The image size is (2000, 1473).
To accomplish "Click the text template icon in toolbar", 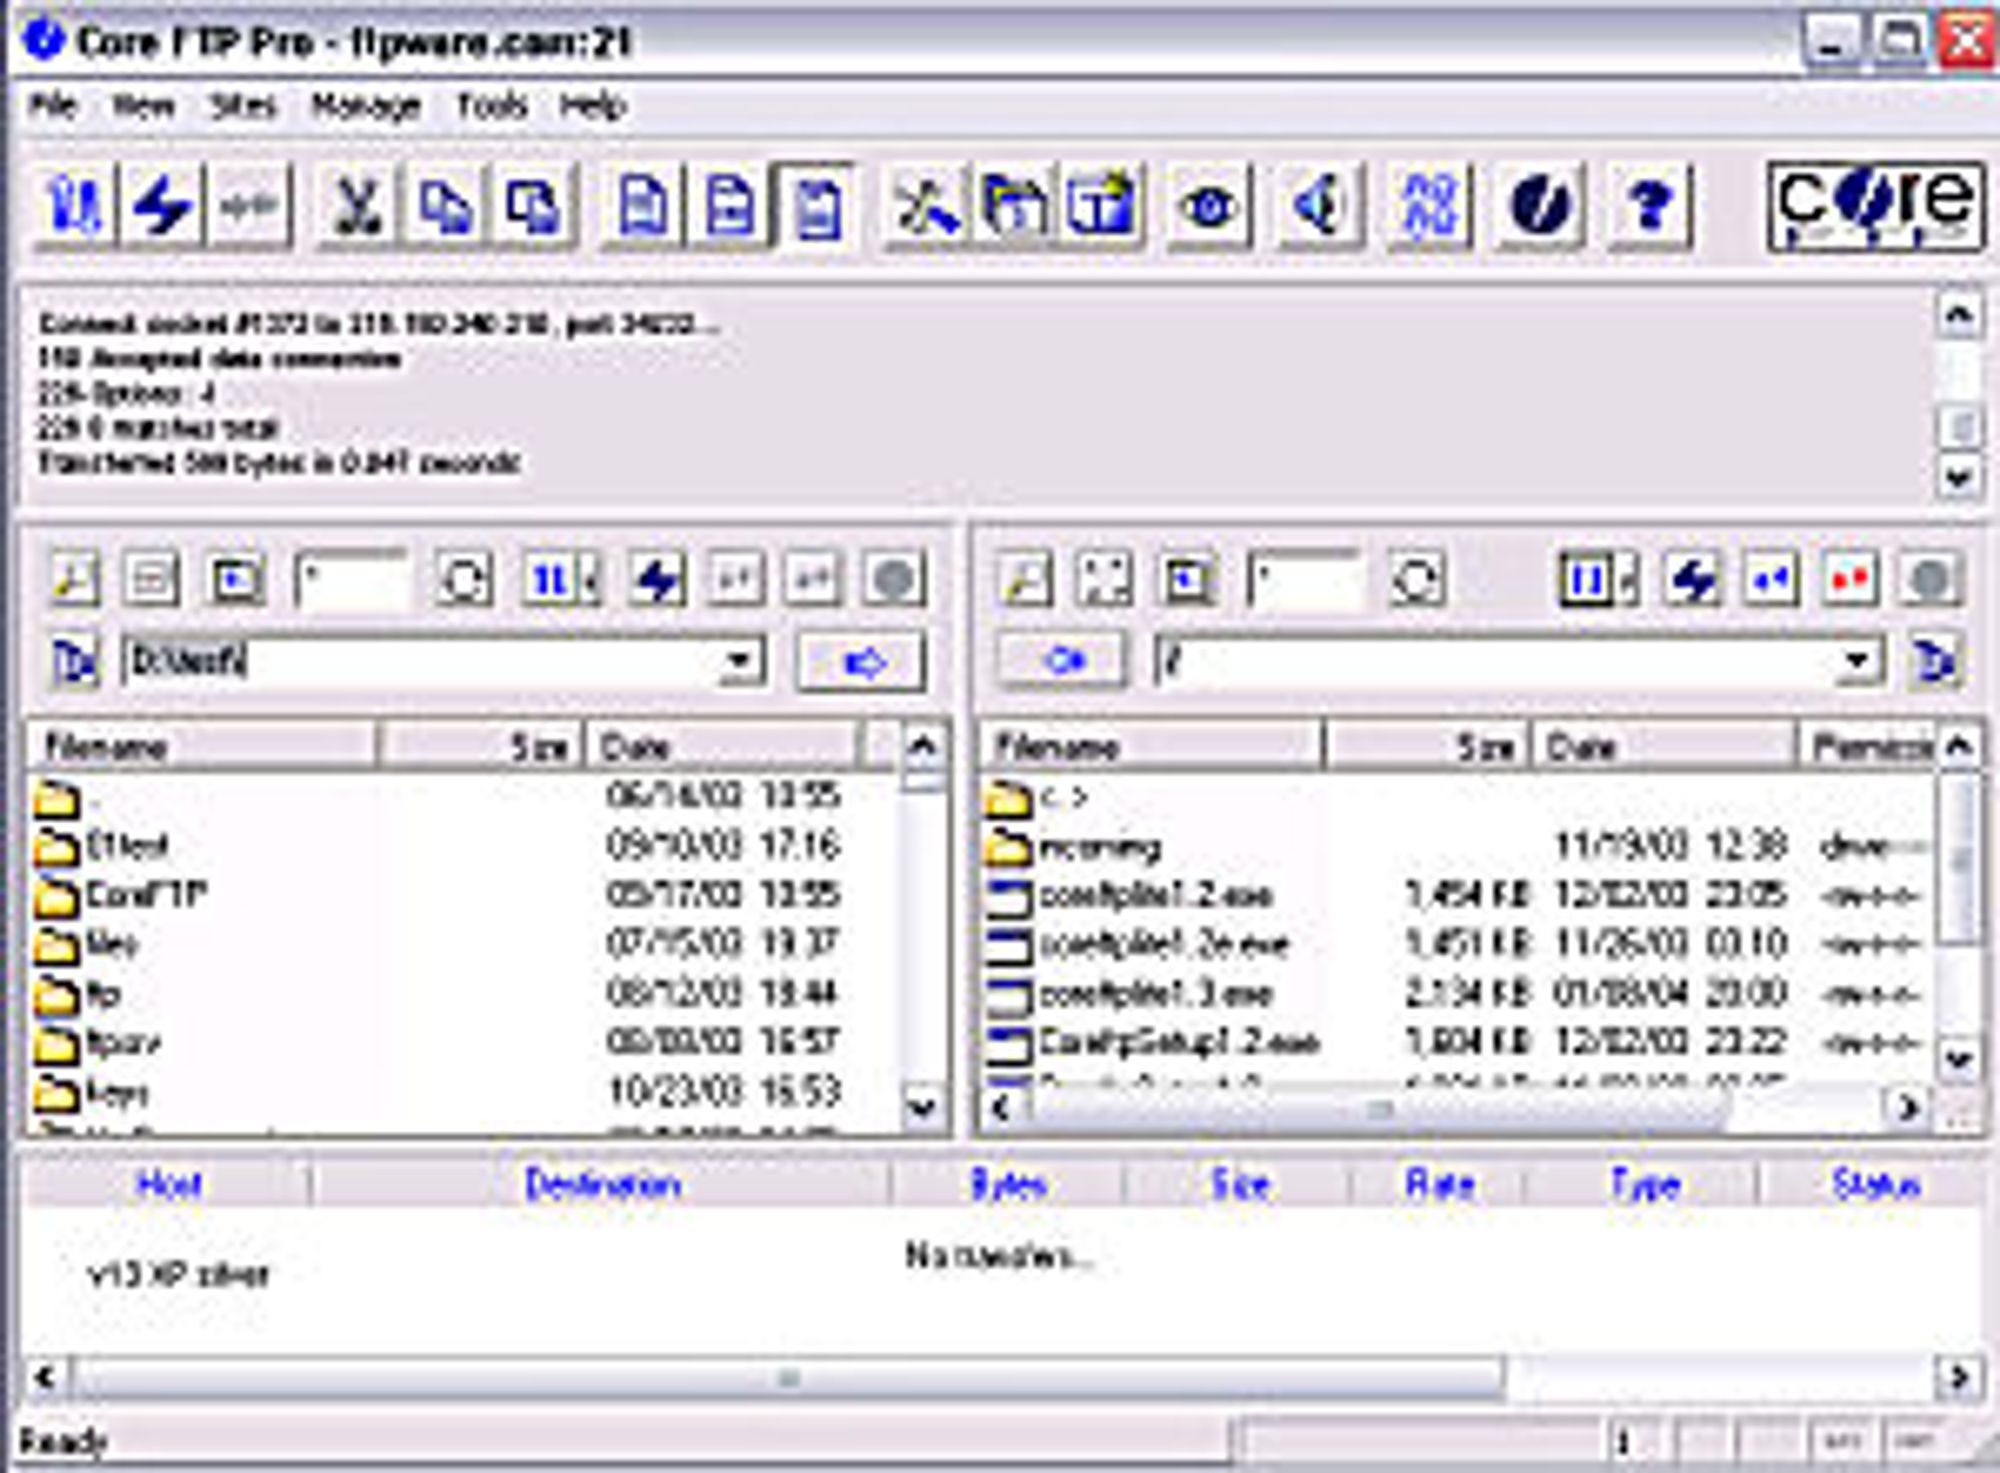I will (1100, 206).
